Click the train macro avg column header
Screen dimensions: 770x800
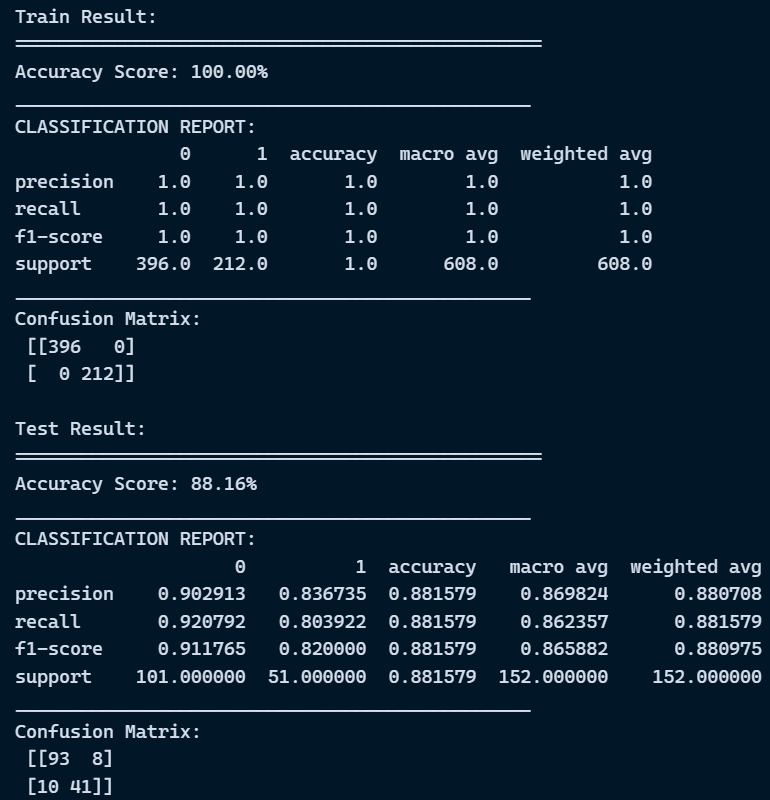449,154
